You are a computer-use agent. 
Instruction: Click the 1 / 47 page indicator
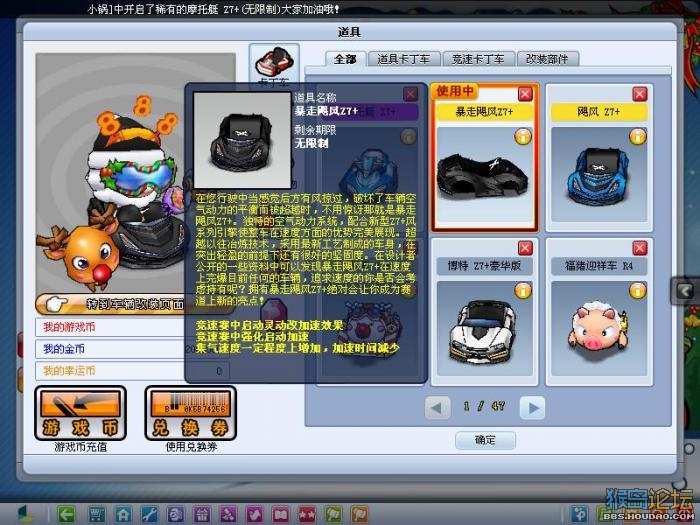(x=484, y=406)
